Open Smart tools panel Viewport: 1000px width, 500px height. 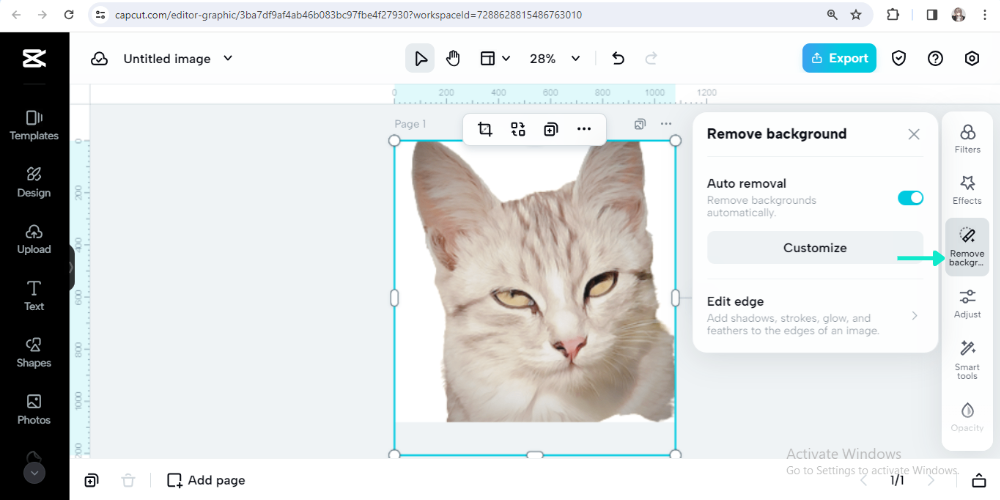tap(967, 358)
